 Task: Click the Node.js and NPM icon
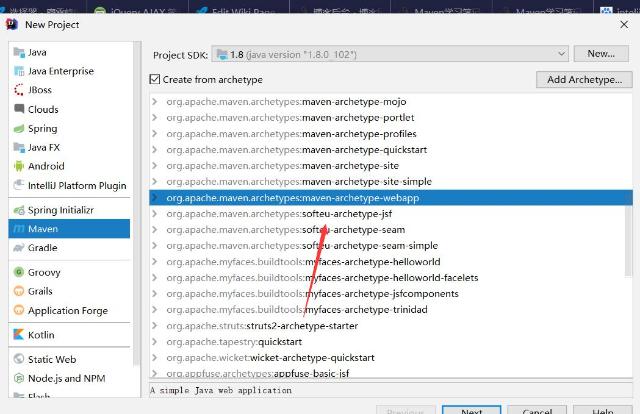pos(19,378)
